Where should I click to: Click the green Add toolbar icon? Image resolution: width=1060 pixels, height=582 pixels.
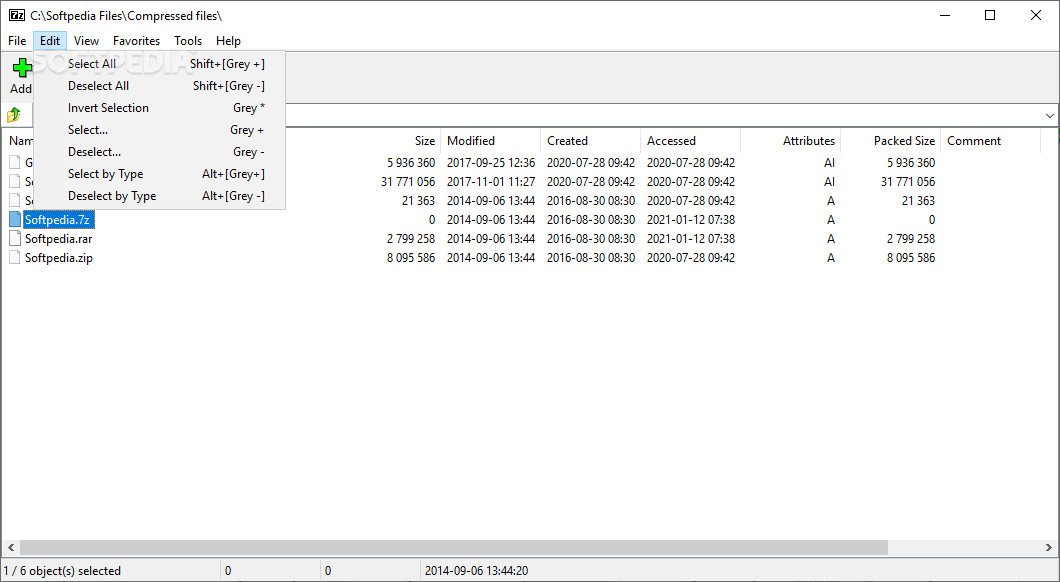tap(22, 68)
